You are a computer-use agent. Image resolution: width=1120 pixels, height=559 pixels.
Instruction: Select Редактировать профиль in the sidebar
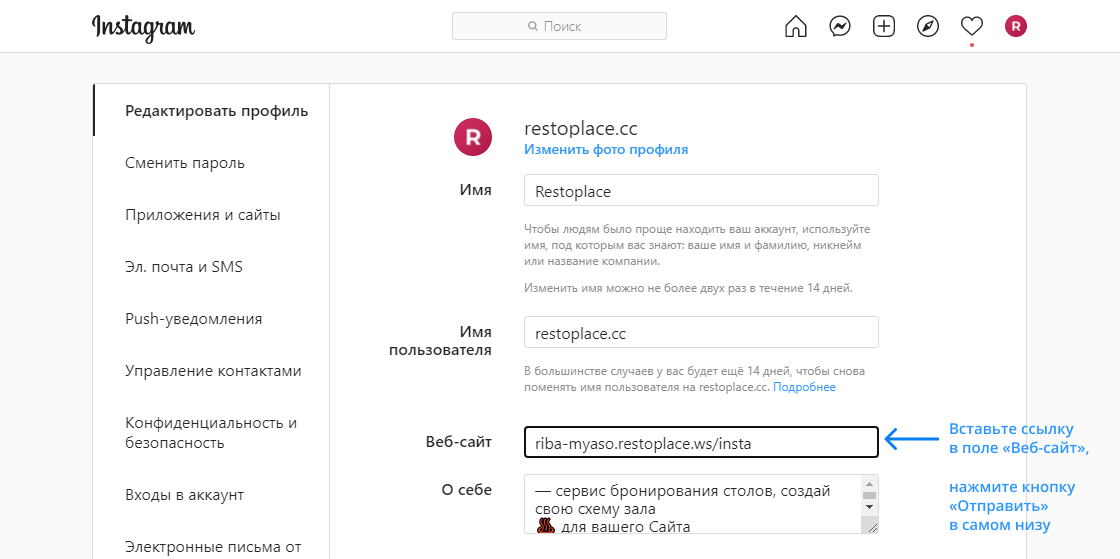pyautogui.click(x=216, y=111)
